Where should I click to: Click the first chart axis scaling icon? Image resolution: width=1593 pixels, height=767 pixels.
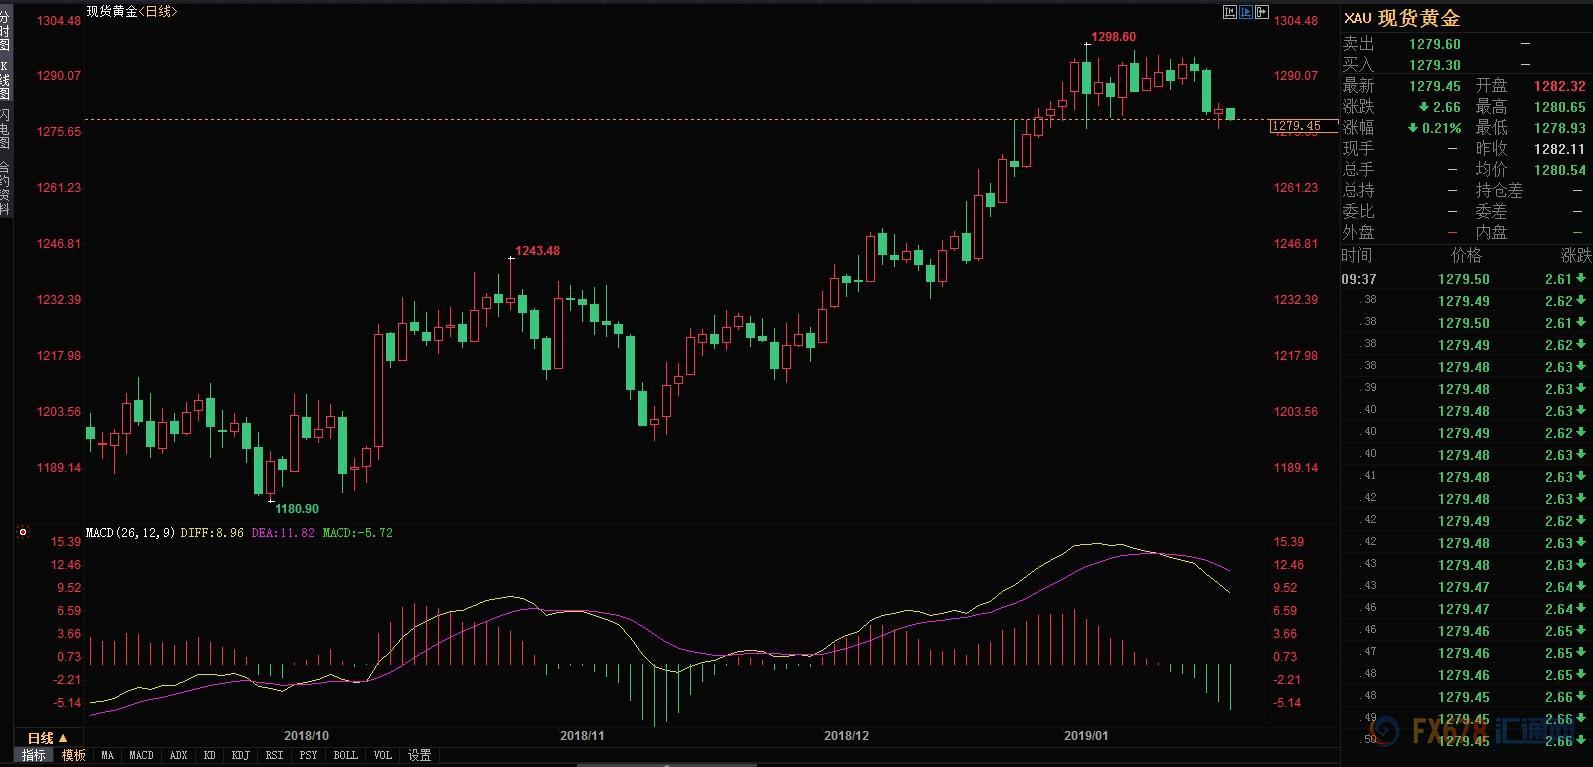coord(1229,12)
